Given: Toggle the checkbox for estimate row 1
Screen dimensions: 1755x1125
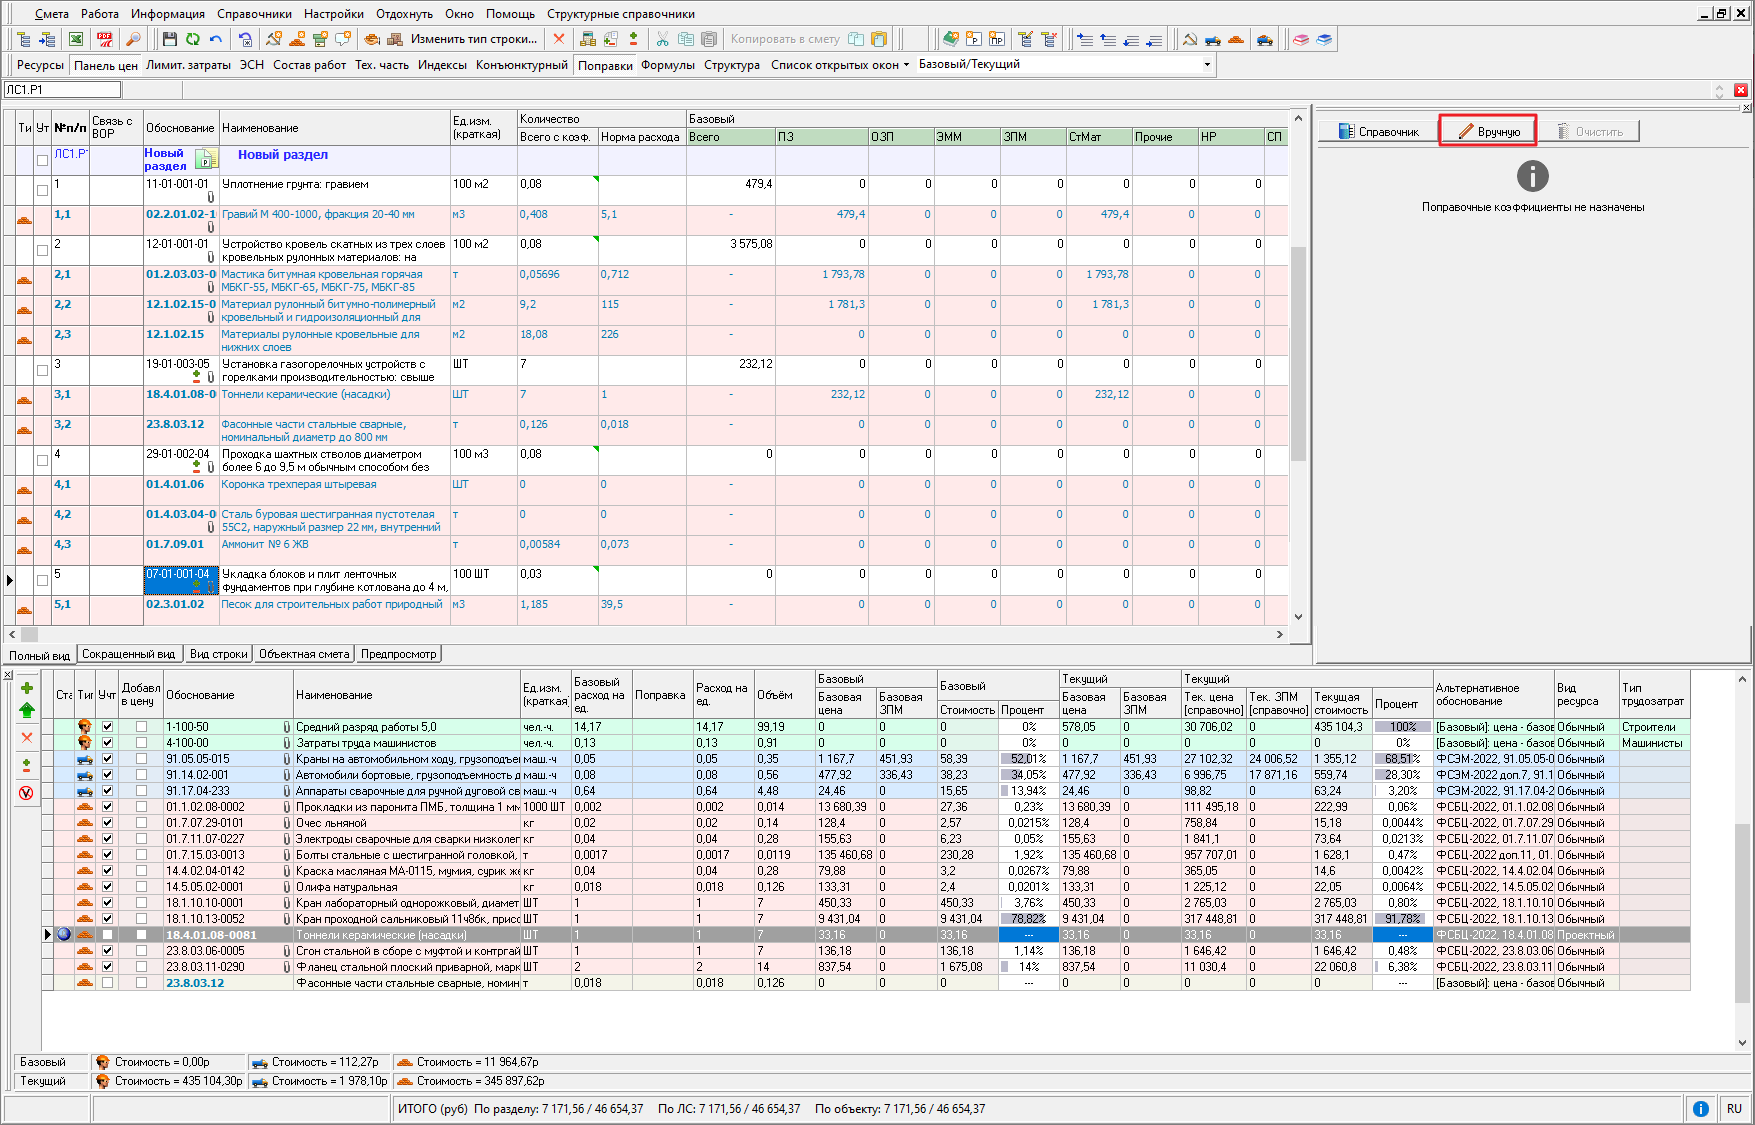Looking at the screenshot, I should (x=42, y=190).
